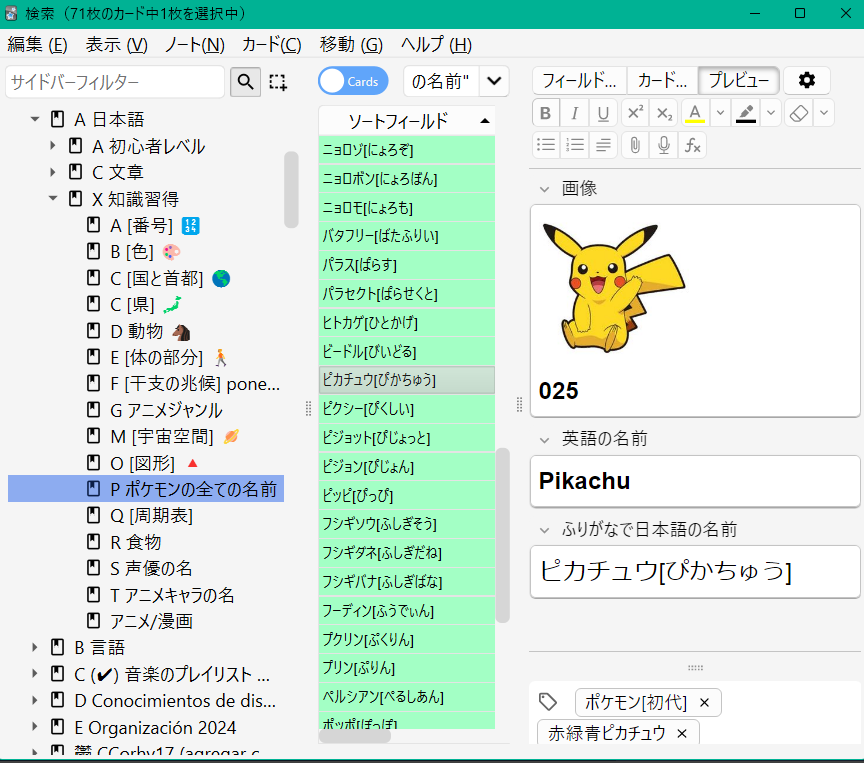Image resolution: width=864 pixels, height=763 pixels.
Task: Open the 編集 (E) menu
Action: pyautogui.click(x=37, y=45)
